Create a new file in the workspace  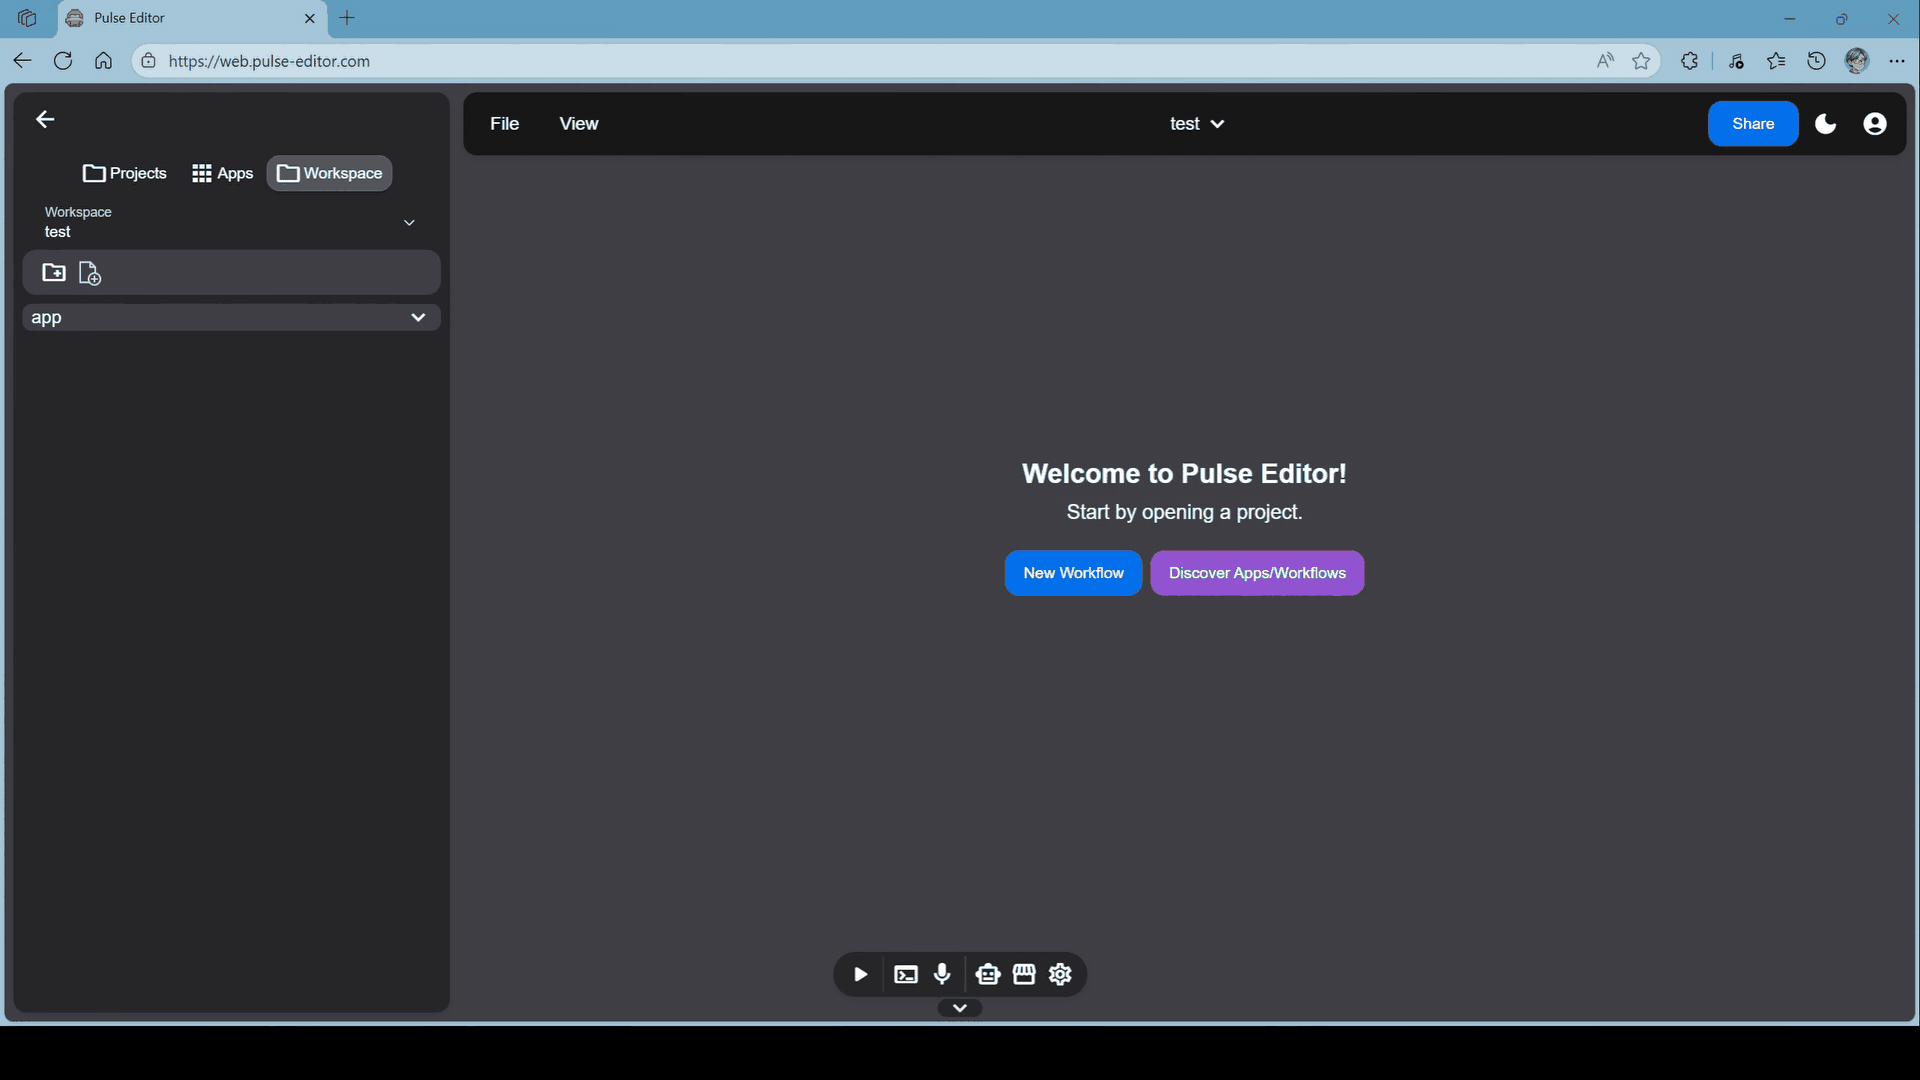click(89, 273)
